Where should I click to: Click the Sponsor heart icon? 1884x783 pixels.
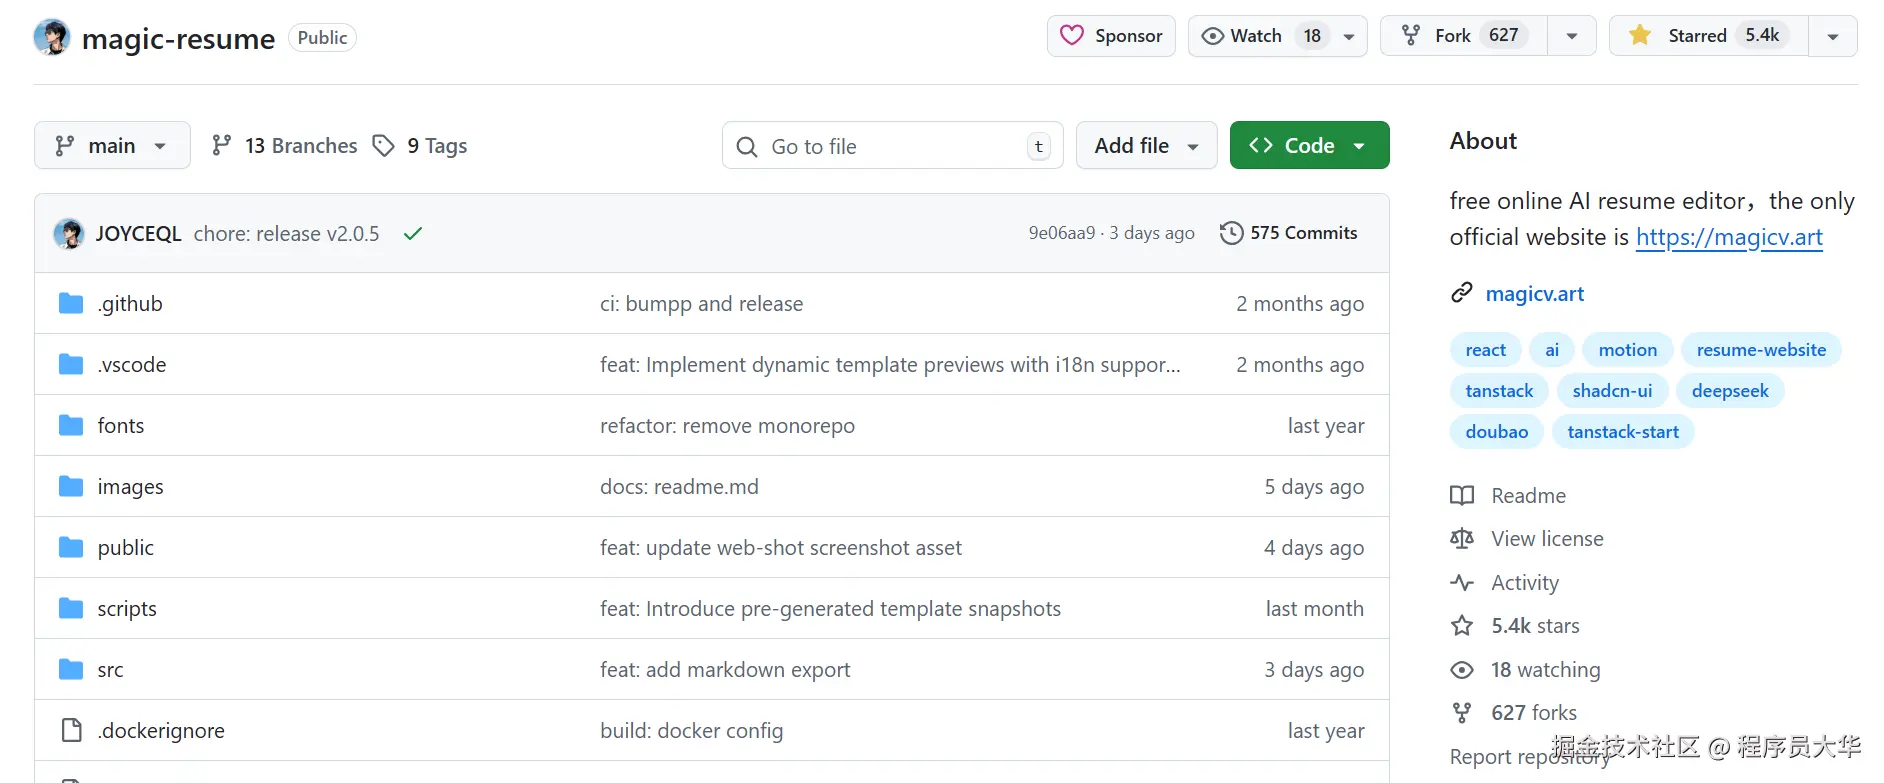(x=1072, y=36)
